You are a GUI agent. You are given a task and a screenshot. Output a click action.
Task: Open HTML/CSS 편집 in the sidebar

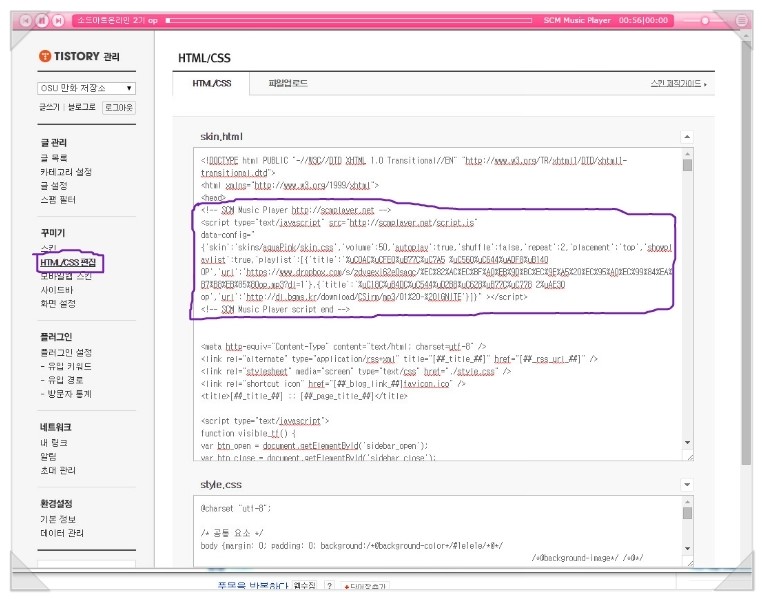click(x=68, y=262)
